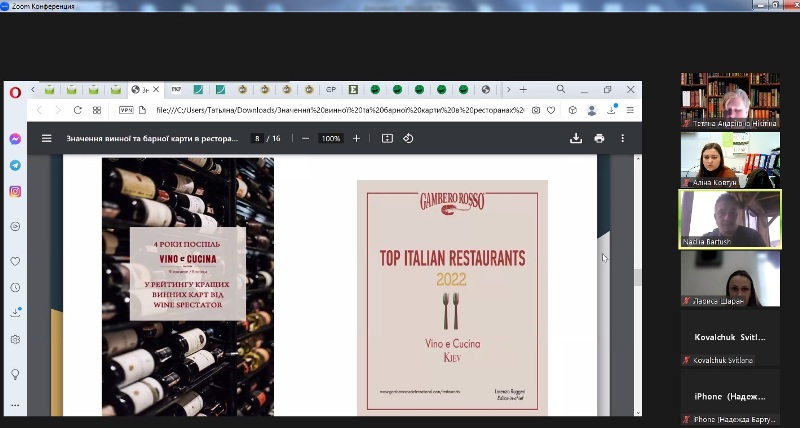Image resolution: width=800 pixels, height=428 pixels.
Task: Expand the sidebar three-dots more menu
Action: click(15, 404)
